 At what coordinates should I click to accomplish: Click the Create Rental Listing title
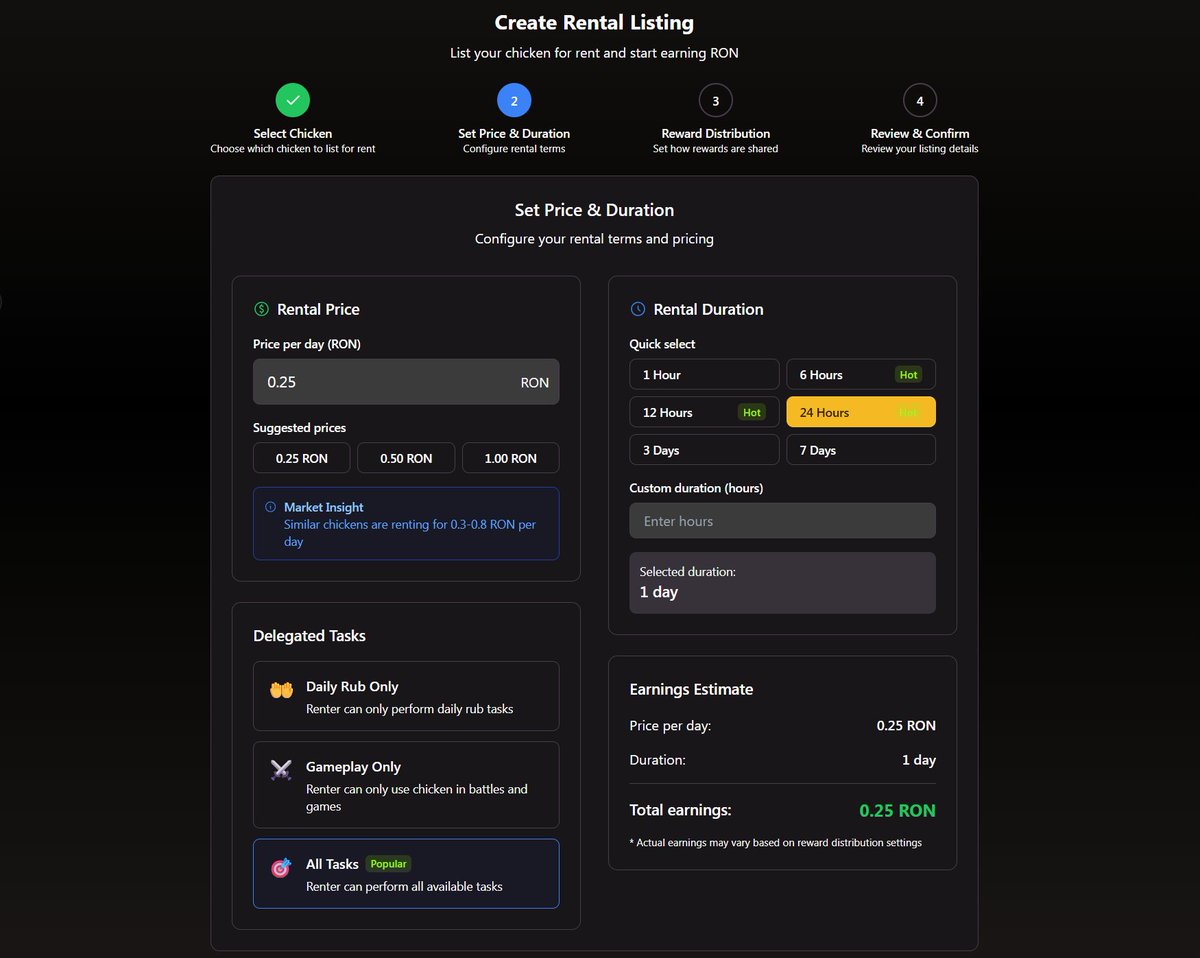[x=594, y=22]
